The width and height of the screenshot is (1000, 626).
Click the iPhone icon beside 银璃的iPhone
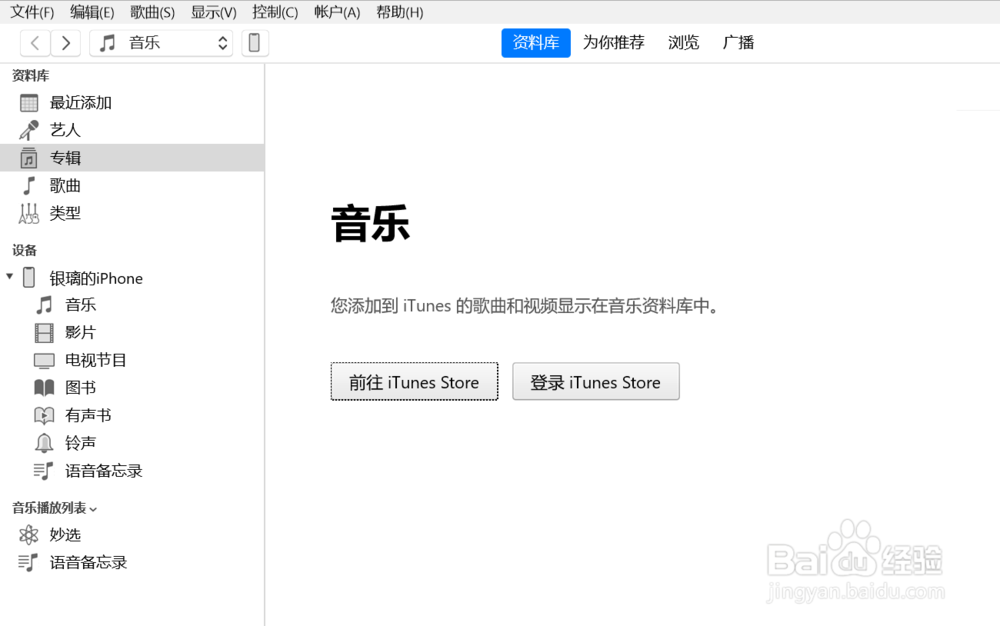[29, 278]
